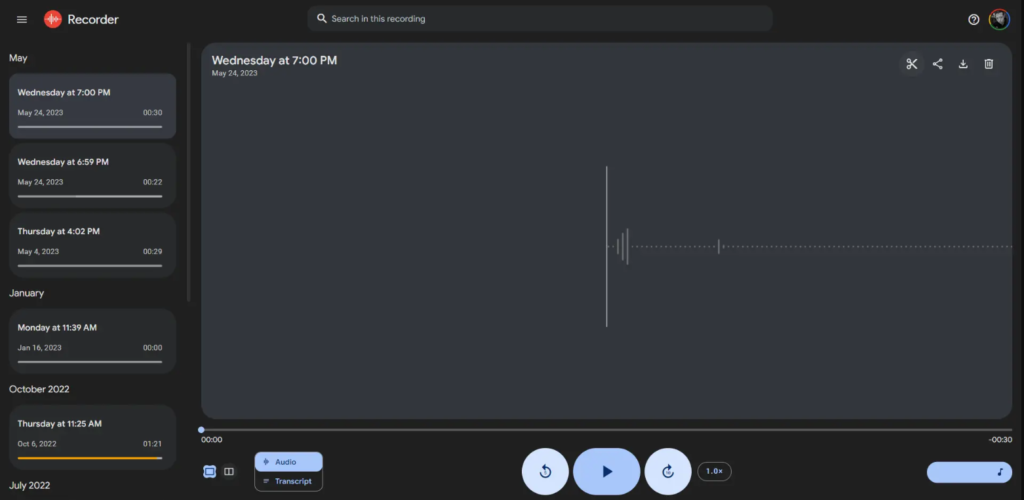The height and width of the screenshot is (500, 1024).
Task: Open recording Wednesday at 7:00 PM
Action: pyautogui.click(x=92, y=106)
